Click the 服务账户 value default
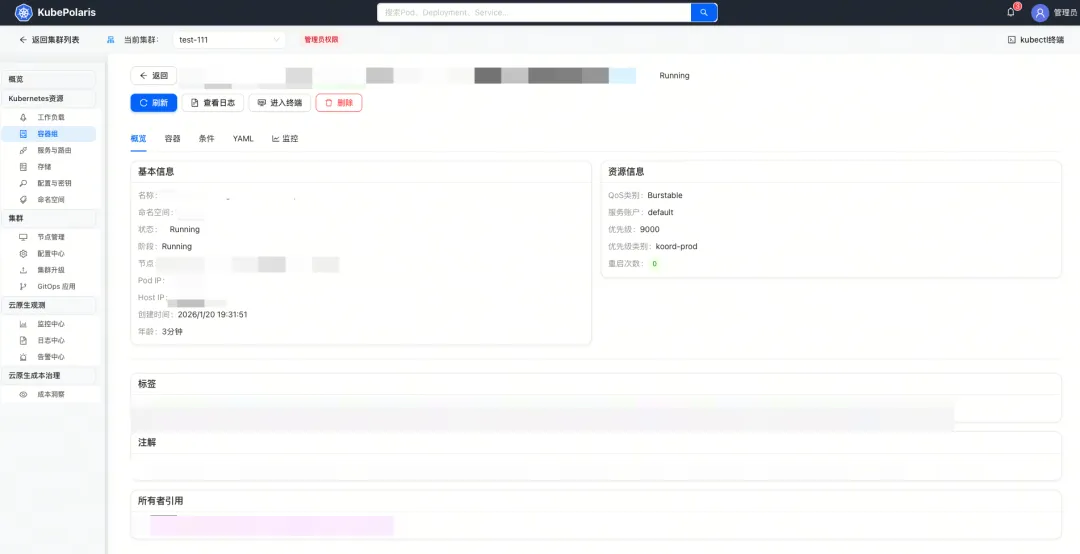 click(x=661, y=212)
